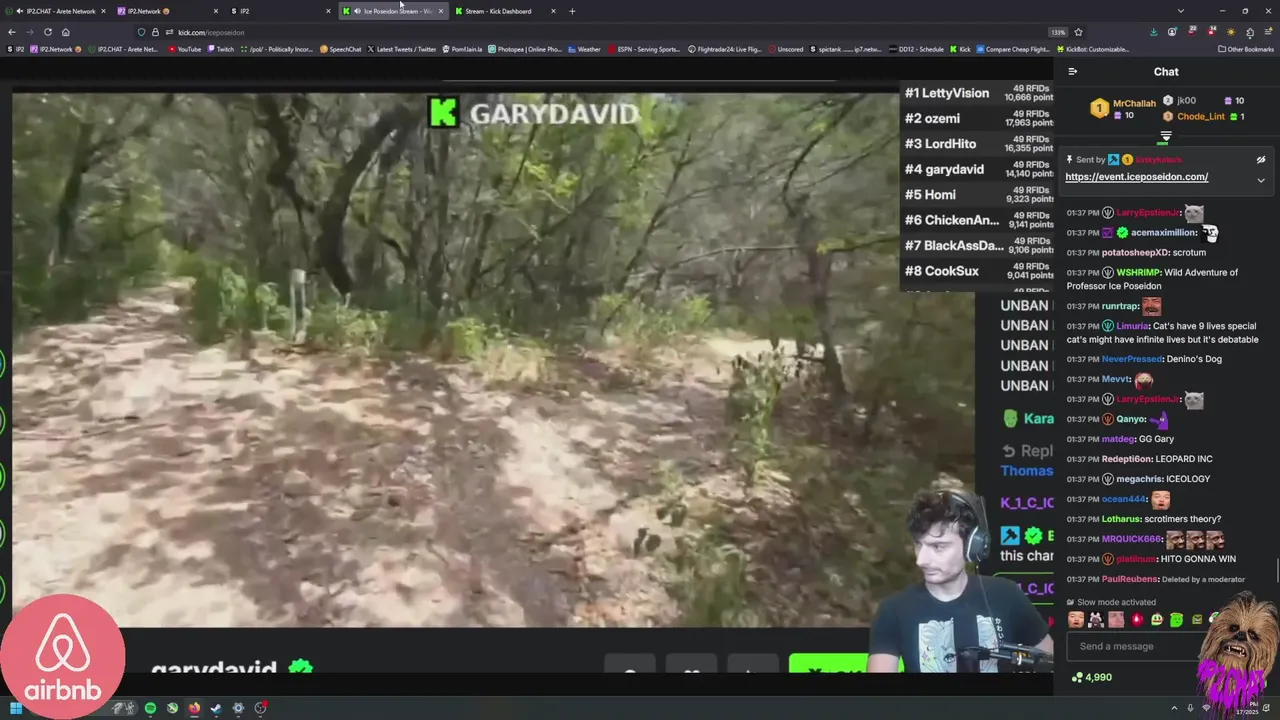This screenshot has height=720, width=1280.
Task: Open browser application menu icon
Action: click(x=1269, y=32)
